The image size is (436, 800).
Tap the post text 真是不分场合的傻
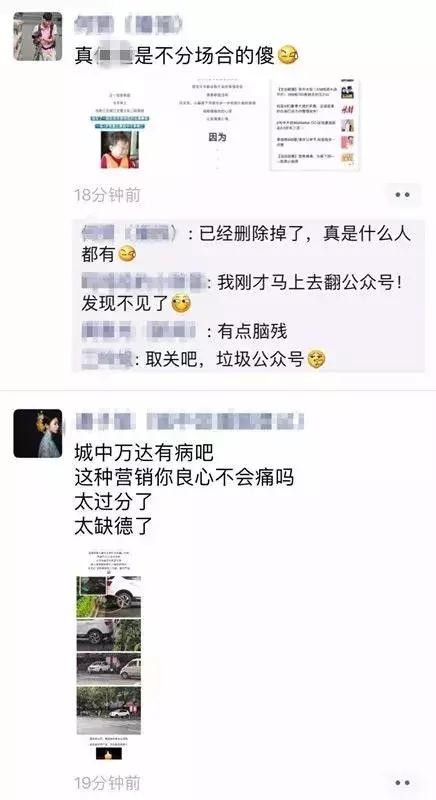point(186,55)
